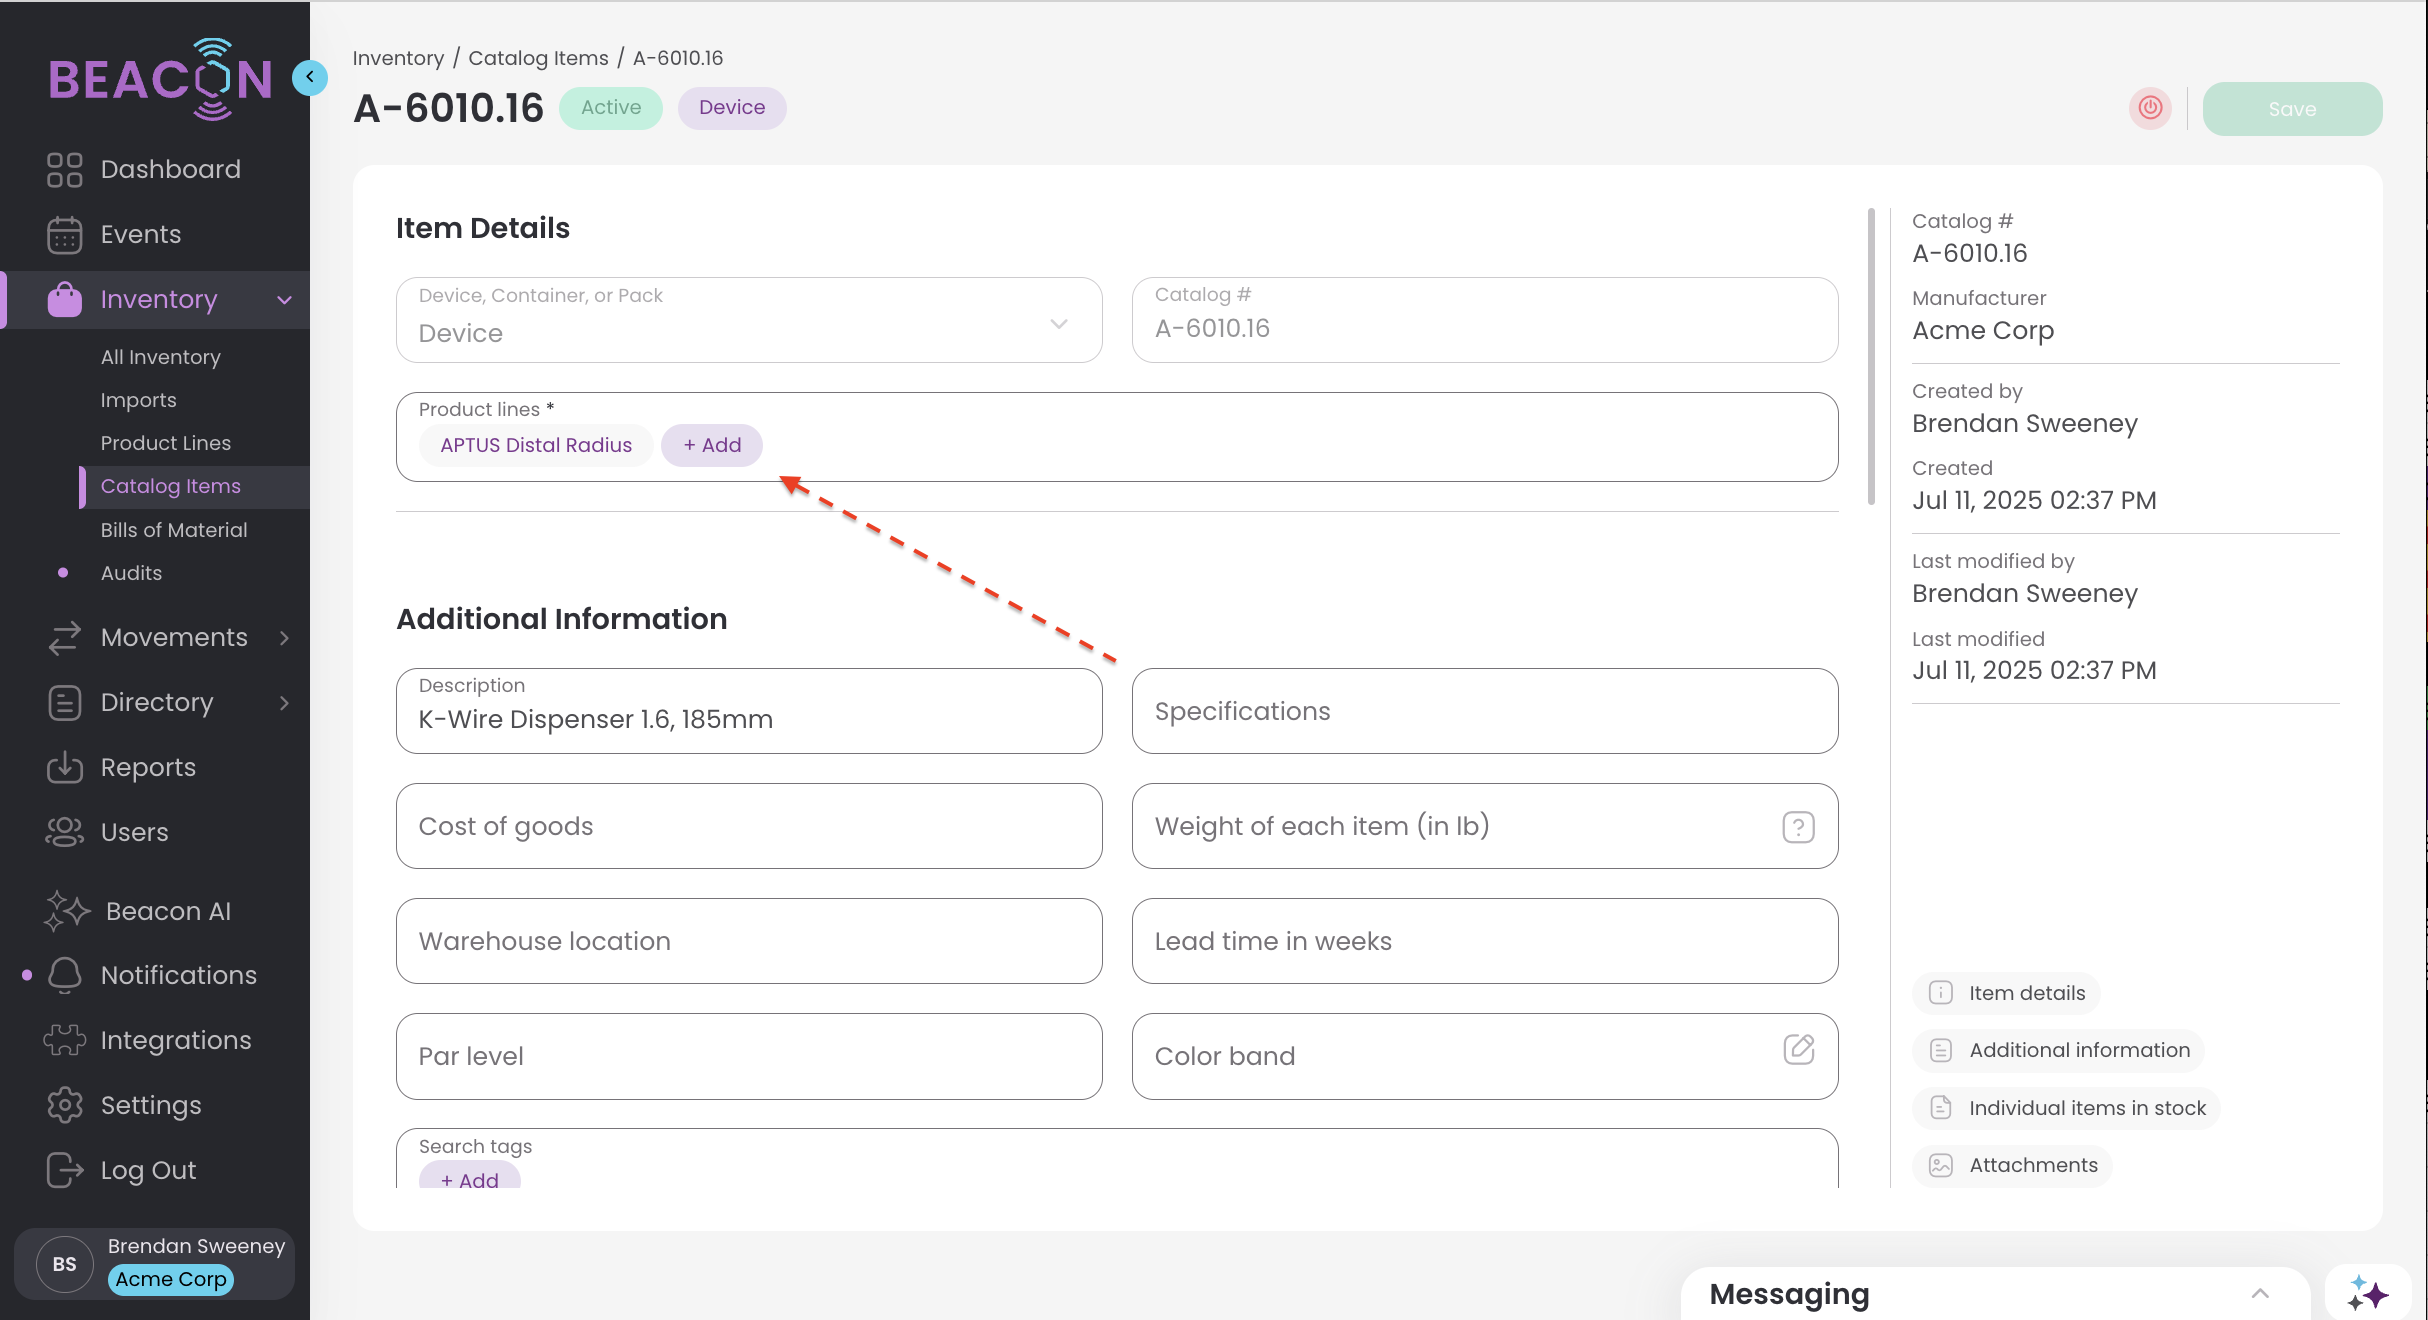Click the Catalog Items breadcrumb link
Screen dimensions: 2428x1320
[x=538, y=58]
